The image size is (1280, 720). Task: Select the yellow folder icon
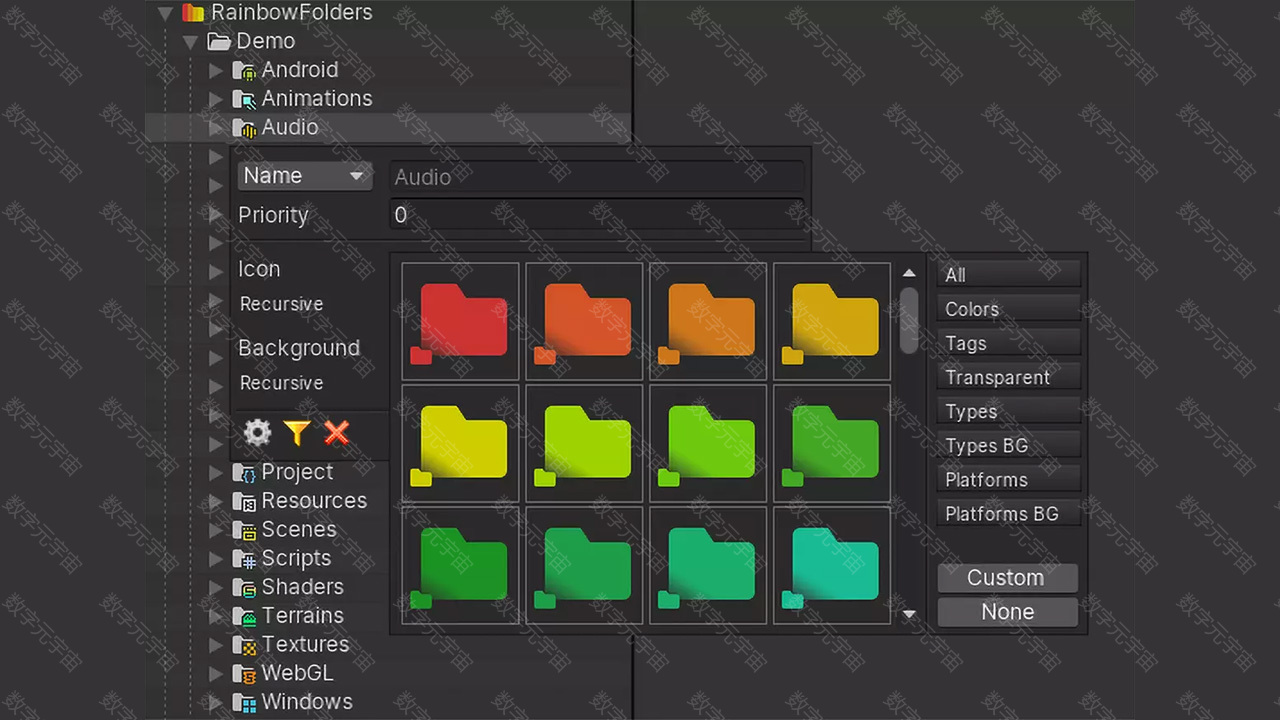460,443
